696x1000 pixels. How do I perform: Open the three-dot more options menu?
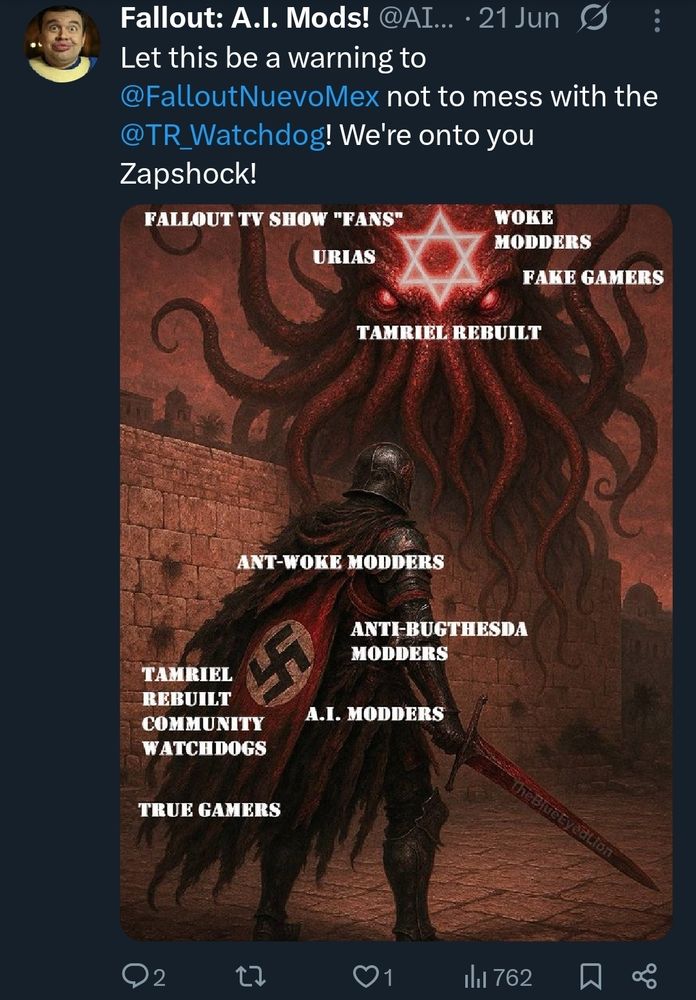click(x=658, y=20)
